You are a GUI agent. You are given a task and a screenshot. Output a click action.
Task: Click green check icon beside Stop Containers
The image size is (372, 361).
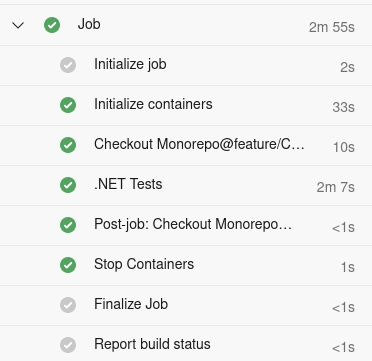[x=68, y=265]
